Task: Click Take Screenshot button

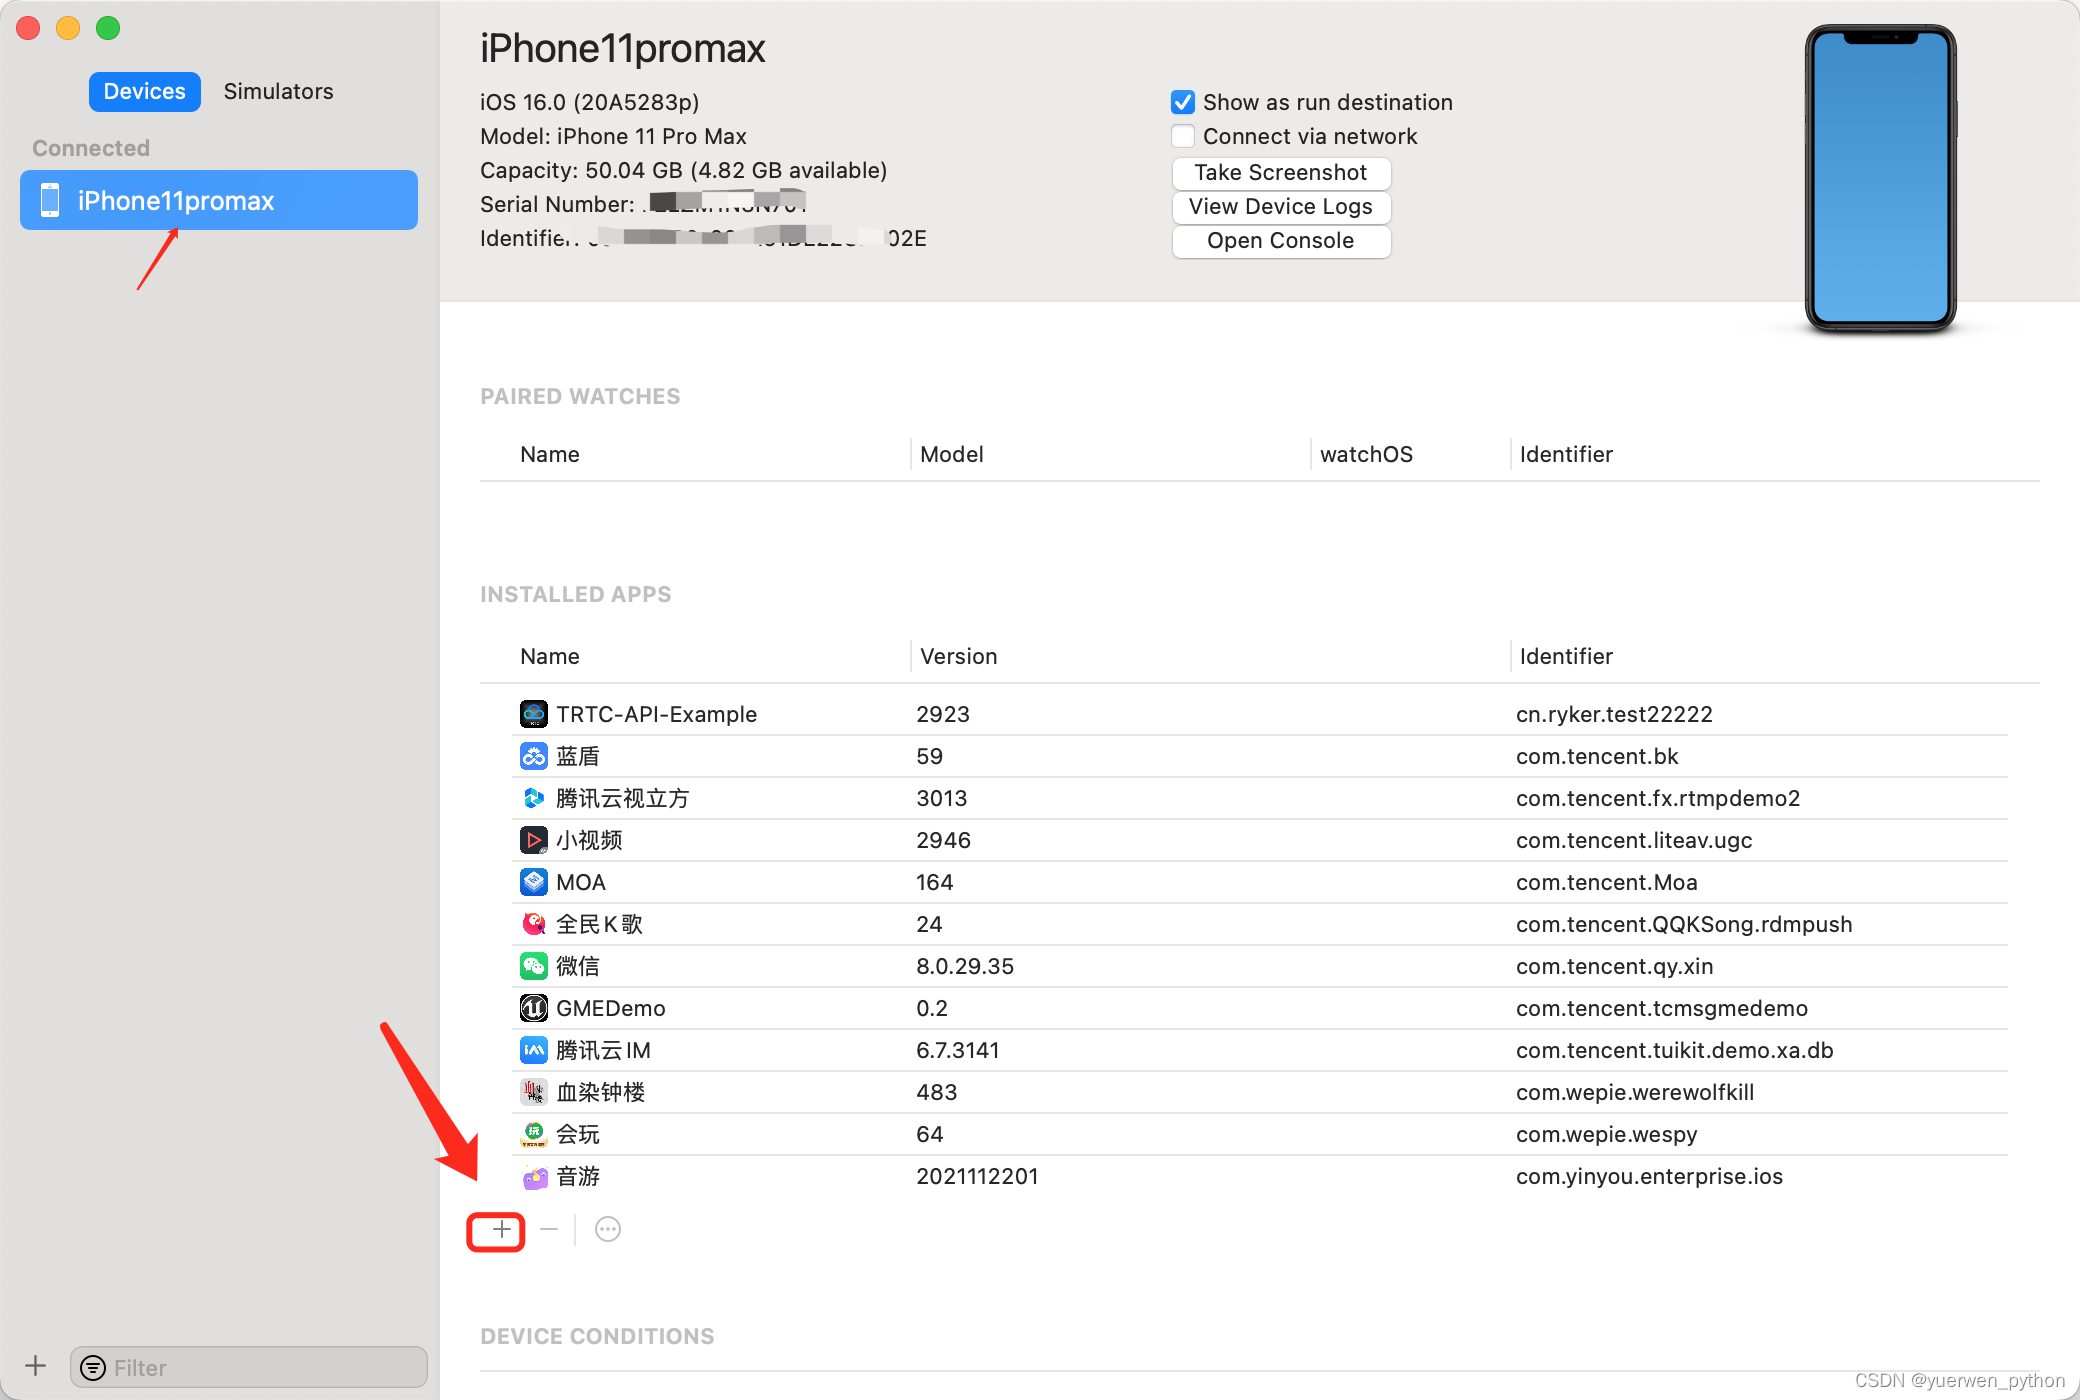Action: tap(1280, 173)
